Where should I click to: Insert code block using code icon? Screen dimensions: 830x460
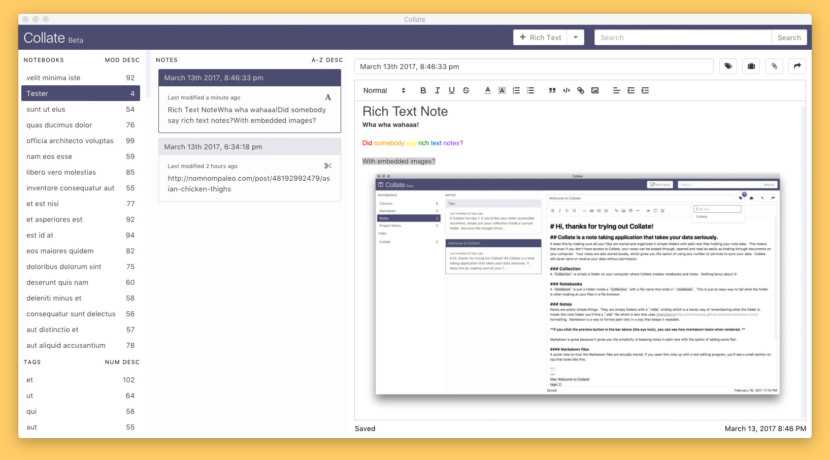pos(566,90)
